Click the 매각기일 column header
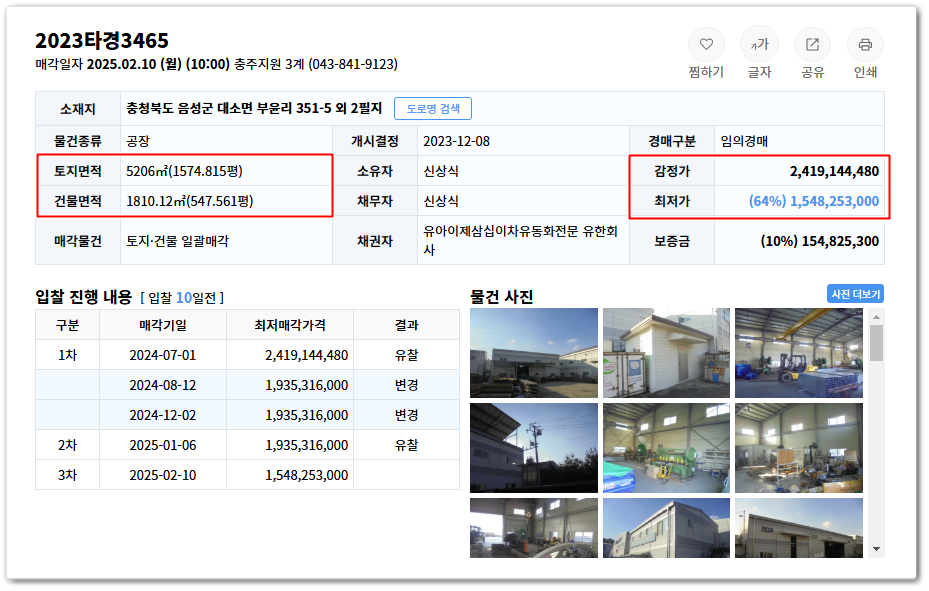This screenshot has height=591, width=929. pos(163,325)
